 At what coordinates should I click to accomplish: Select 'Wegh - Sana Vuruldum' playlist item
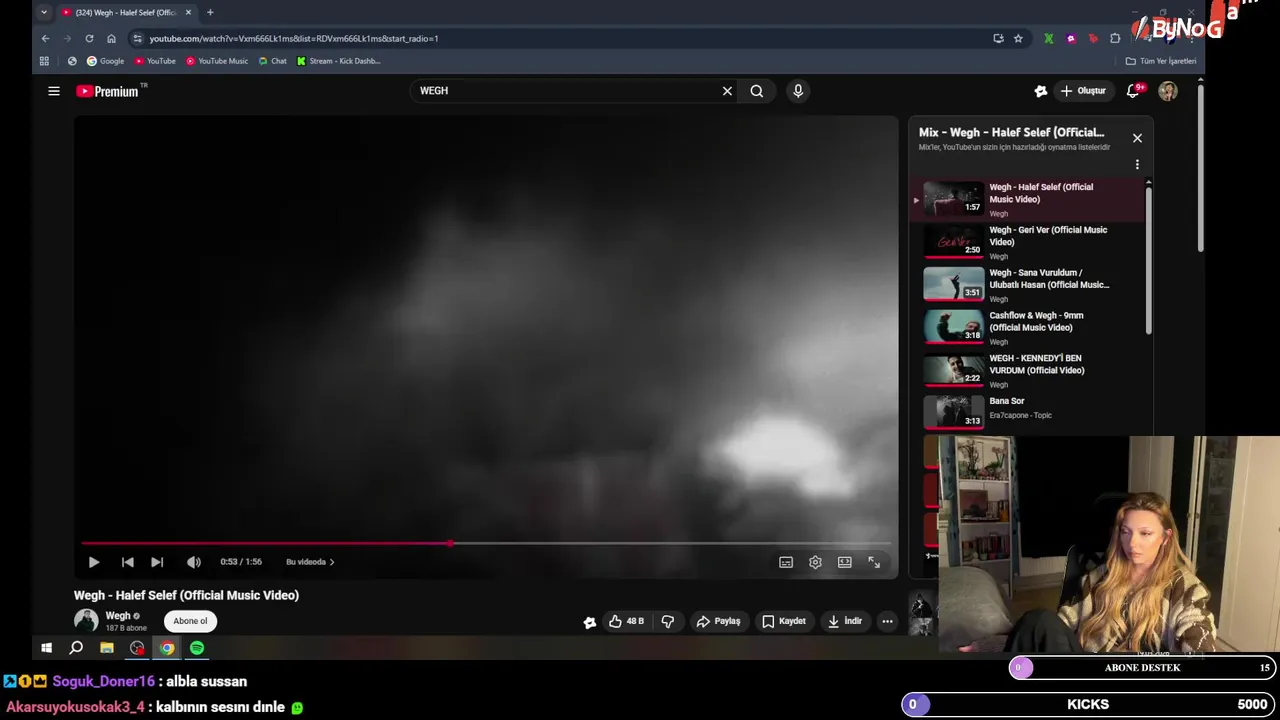coord(1029,285)
